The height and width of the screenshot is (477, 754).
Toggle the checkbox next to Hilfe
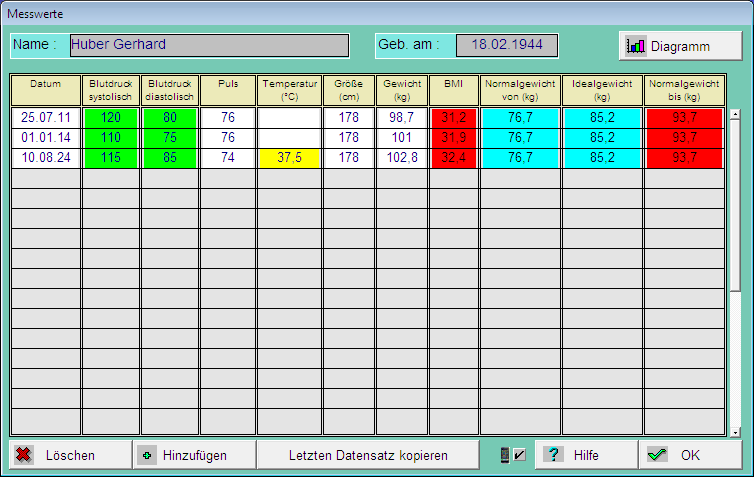[x=519, y=455]
